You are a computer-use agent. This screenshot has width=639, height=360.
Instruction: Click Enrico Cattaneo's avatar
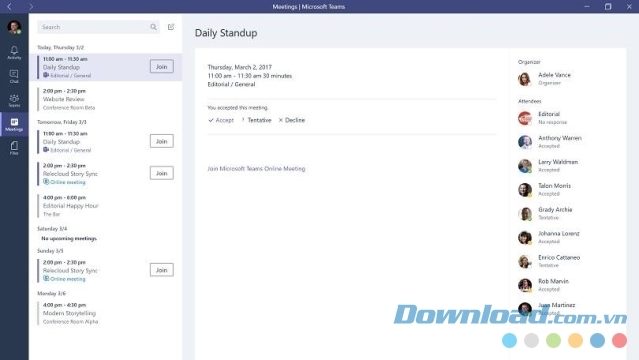(x=524, y=261)
